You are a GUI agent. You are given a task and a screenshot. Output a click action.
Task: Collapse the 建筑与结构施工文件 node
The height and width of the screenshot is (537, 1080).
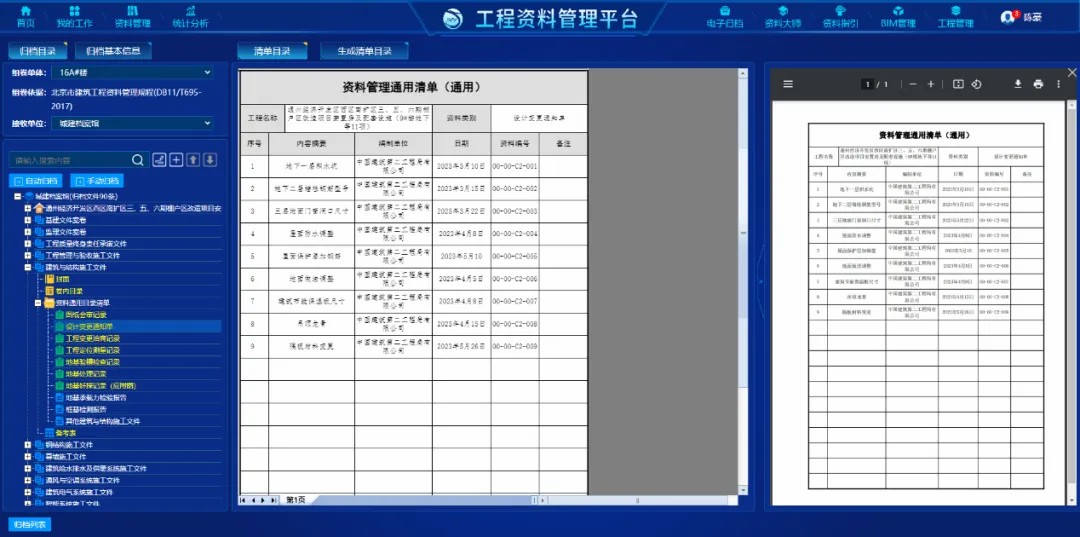(28, 267)
